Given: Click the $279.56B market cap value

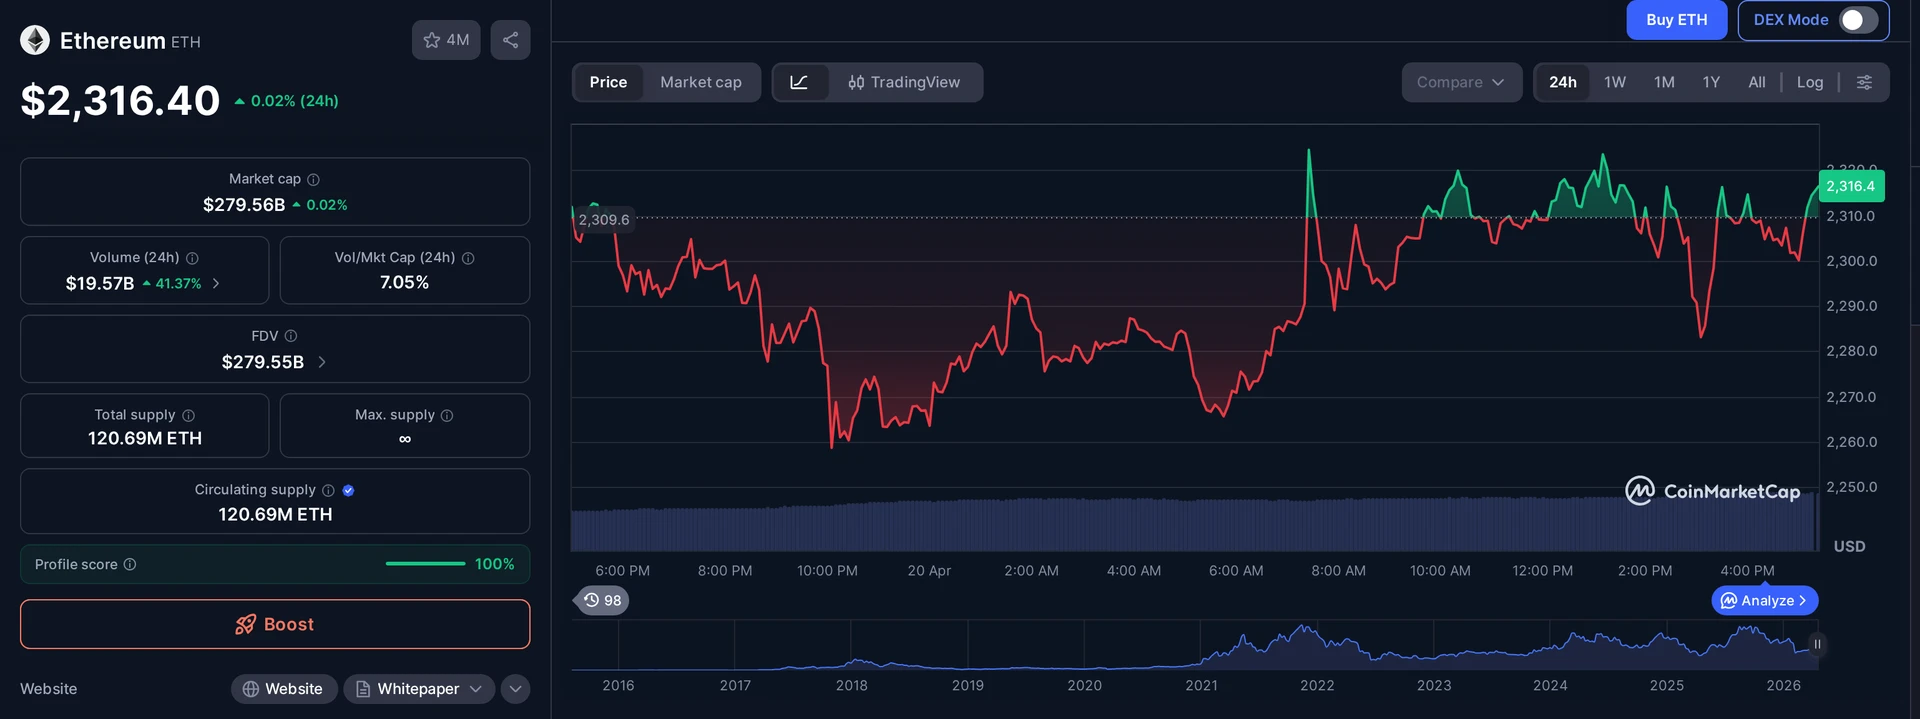Looking at the screenshot, I should tap(244, 205).
